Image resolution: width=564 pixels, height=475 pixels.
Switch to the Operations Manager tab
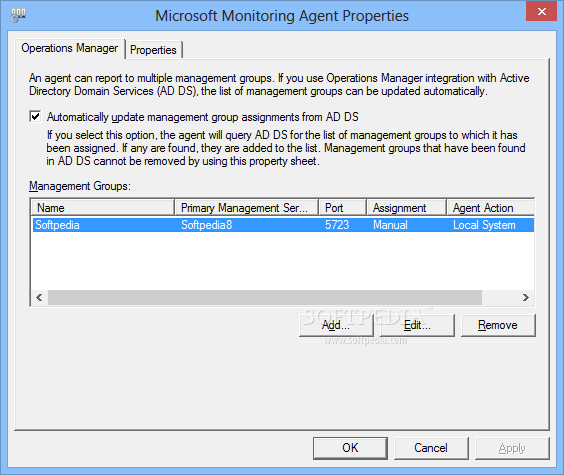click(x=70, y=48)
